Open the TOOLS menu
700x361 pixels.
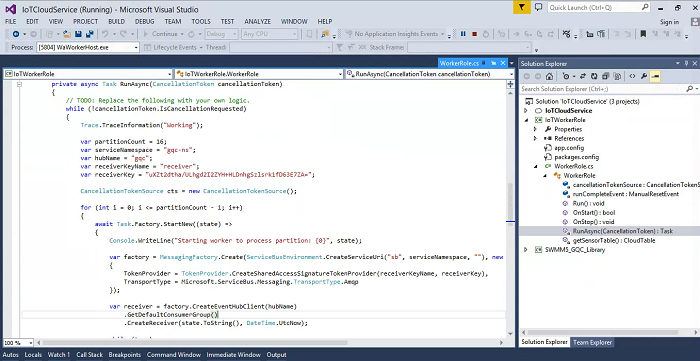pyautogui.click(x=201, y=21)
